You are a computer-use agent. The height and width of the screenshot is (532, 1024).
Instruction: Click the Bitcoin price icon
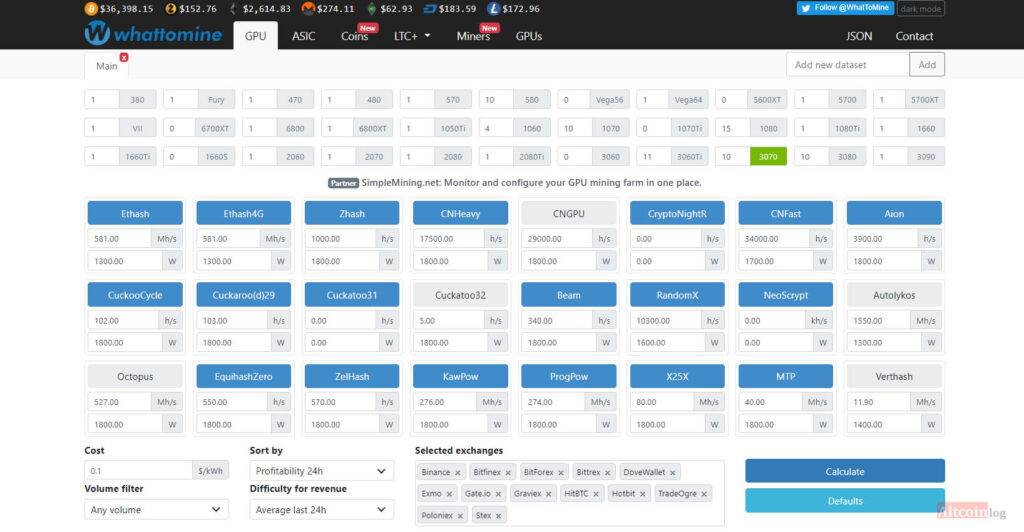point(91,9)
